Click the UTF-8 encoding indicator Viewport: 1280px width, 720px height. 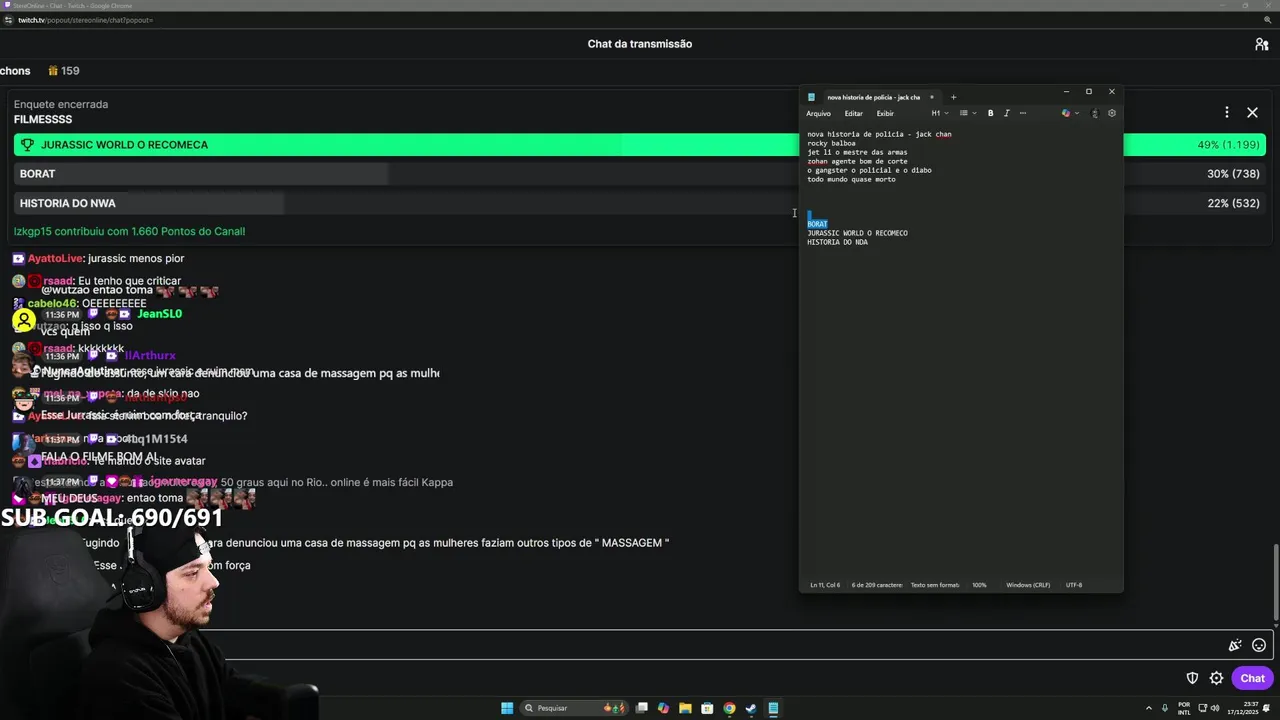(x=1074, y=585)
